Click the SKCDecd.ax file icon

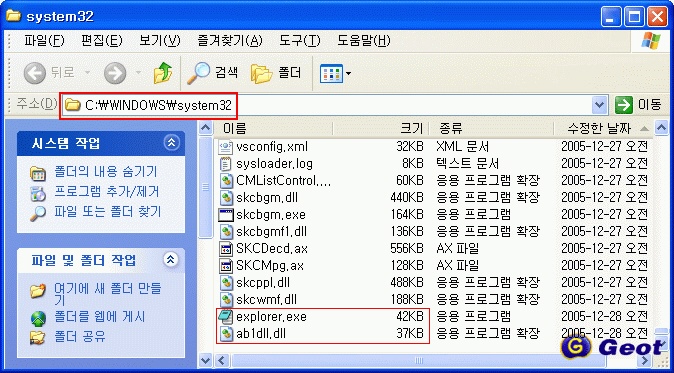[x=226, y=248]
